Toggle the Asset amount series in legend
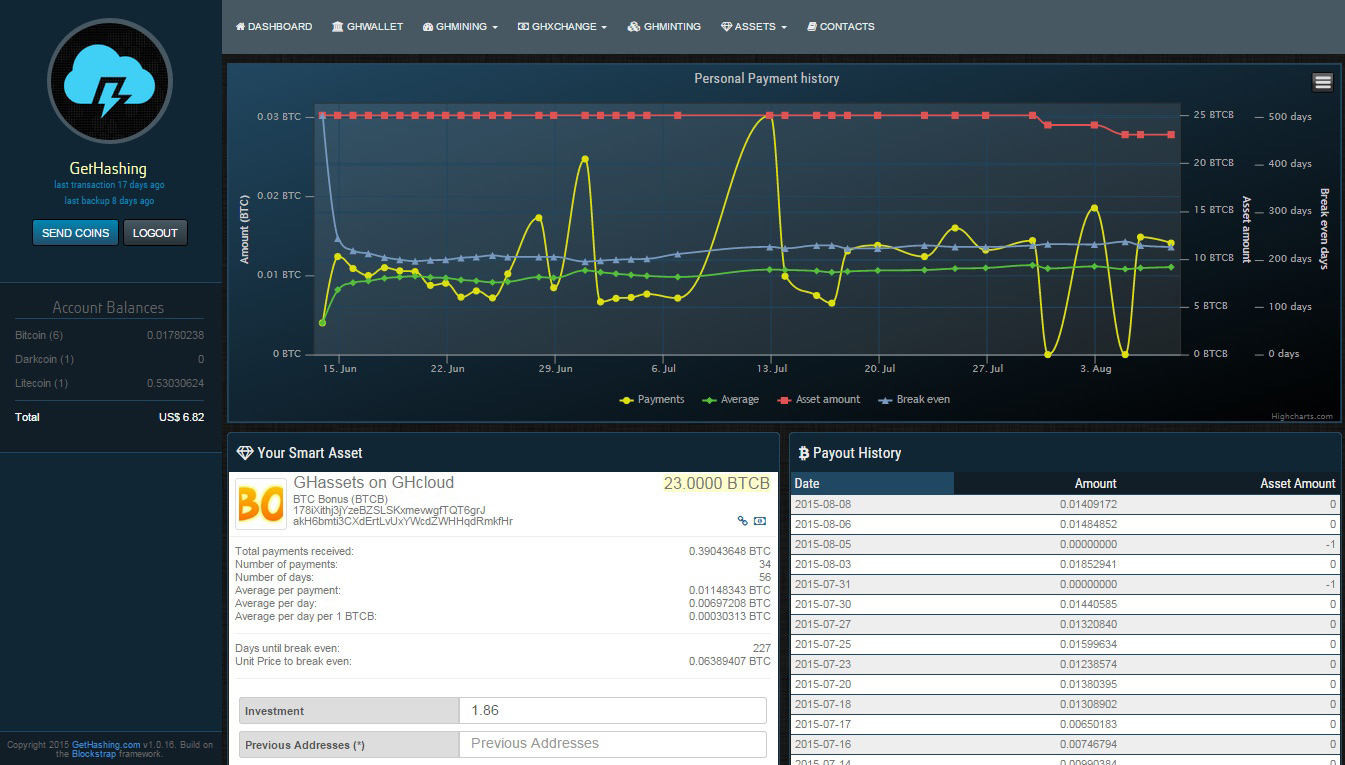 click(818, 399)
